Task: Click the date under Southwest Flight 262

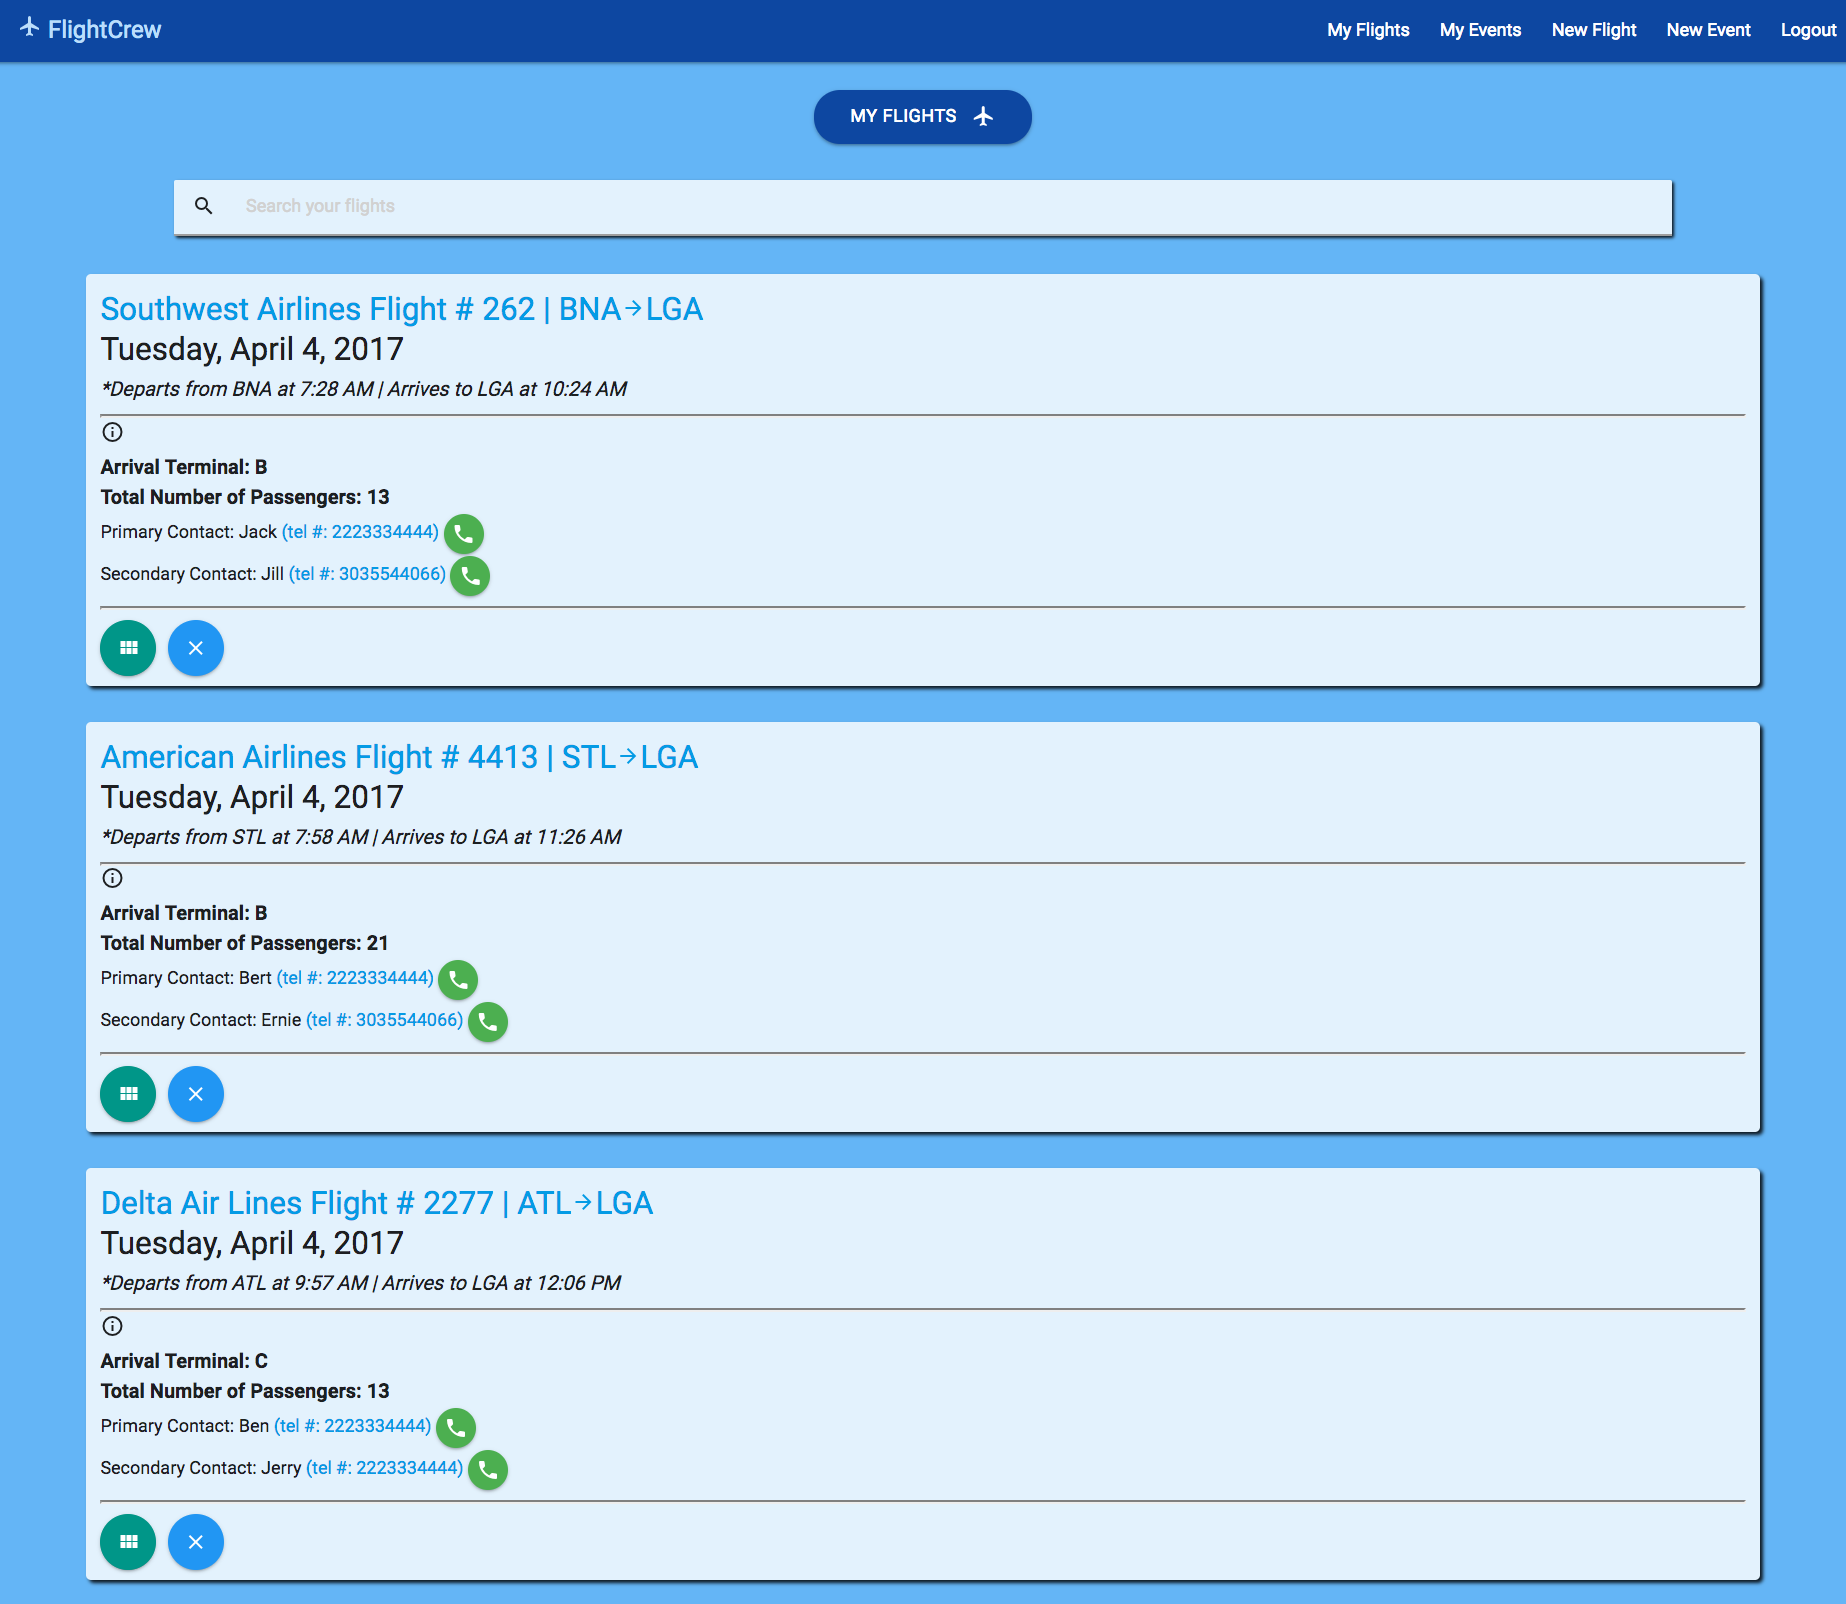Action: click(252, 349)
